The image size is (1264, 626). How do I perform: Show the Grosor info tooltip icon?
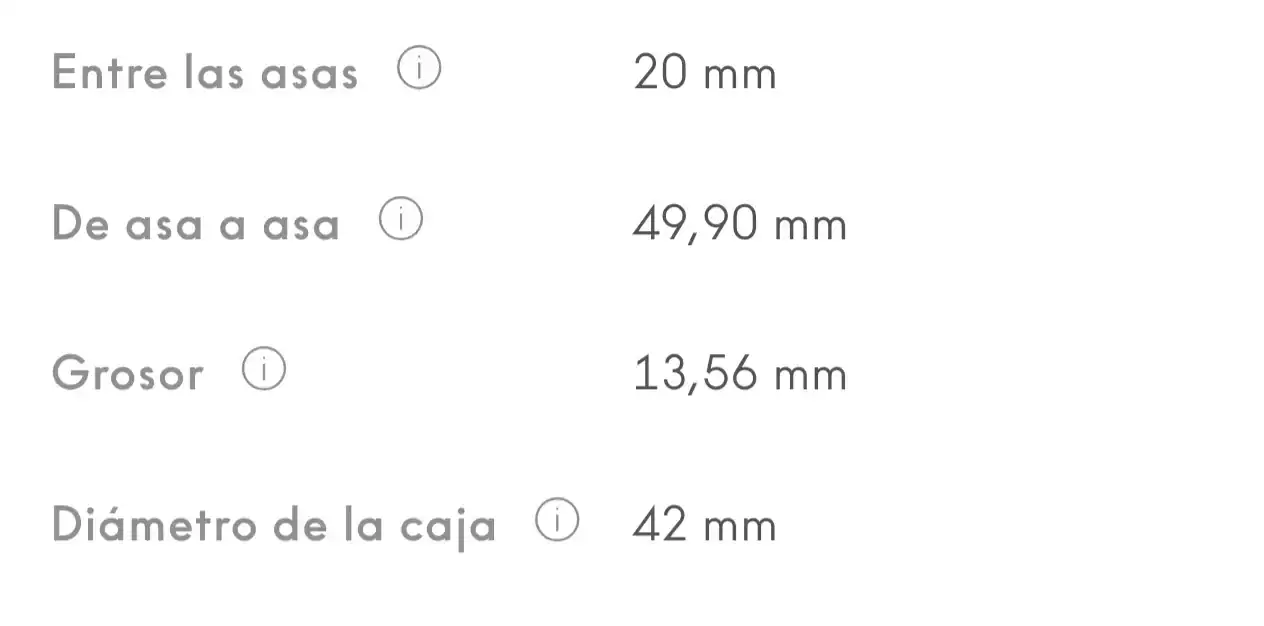click(264, 370)
